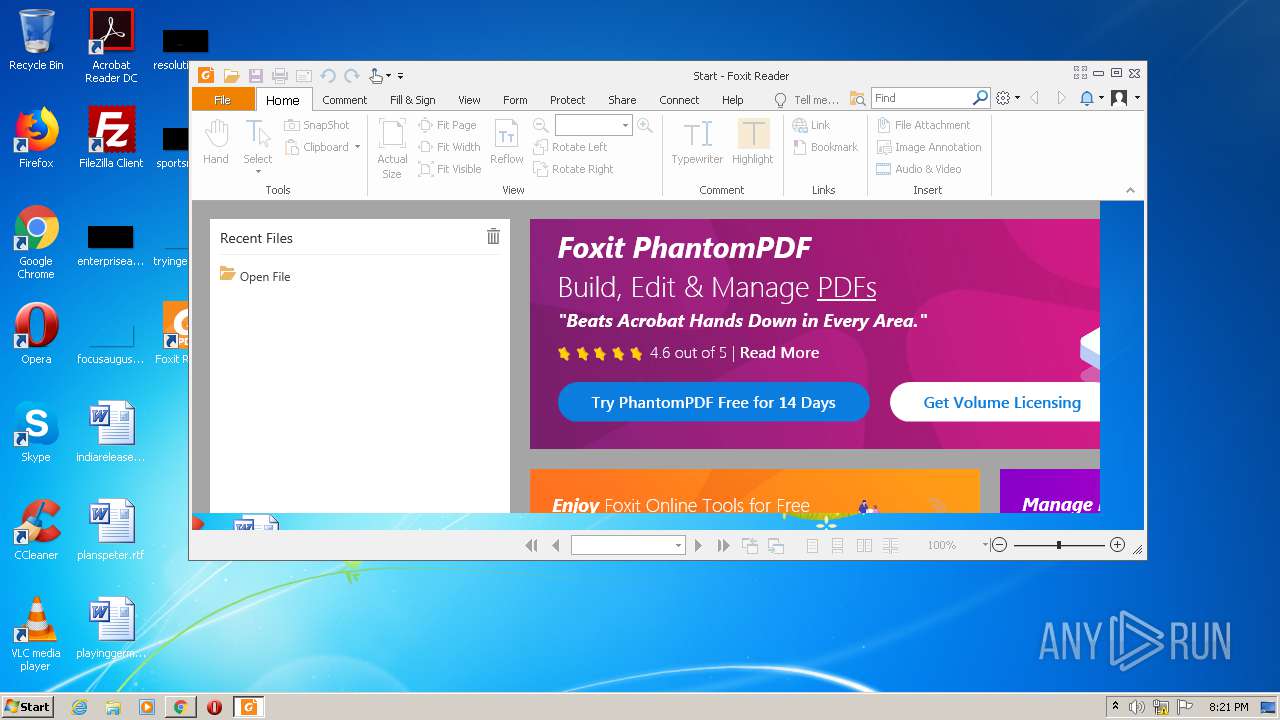Screen dimensions: 1280x720
Task: Switch to the Connect ribbon tab
Action: point(679,100)
